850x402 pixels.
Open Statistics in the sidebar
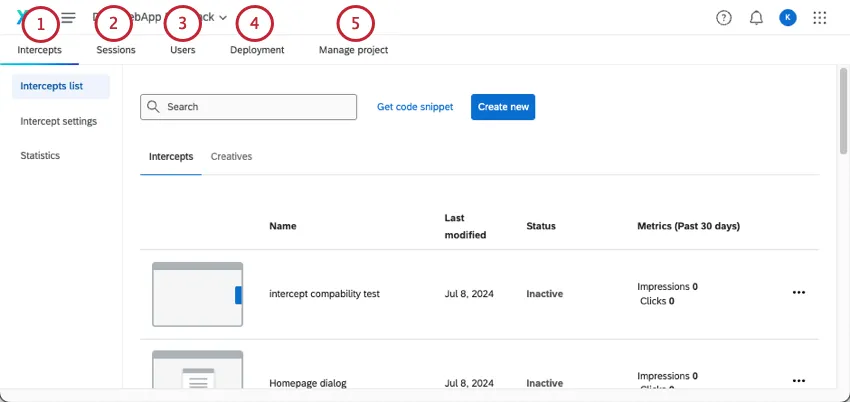(40, 156)
